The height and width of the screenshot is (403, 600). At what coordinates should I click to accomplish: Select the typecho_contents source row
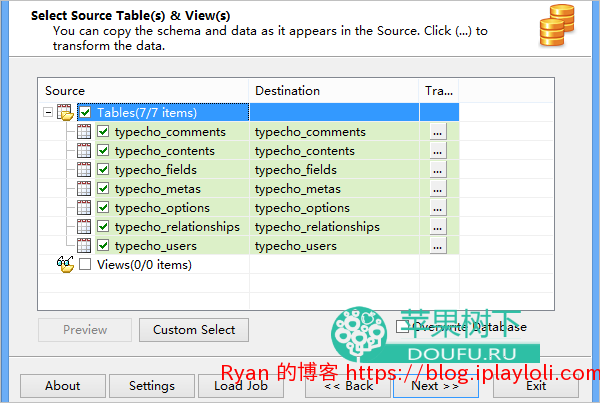click(x=165, y=151)
